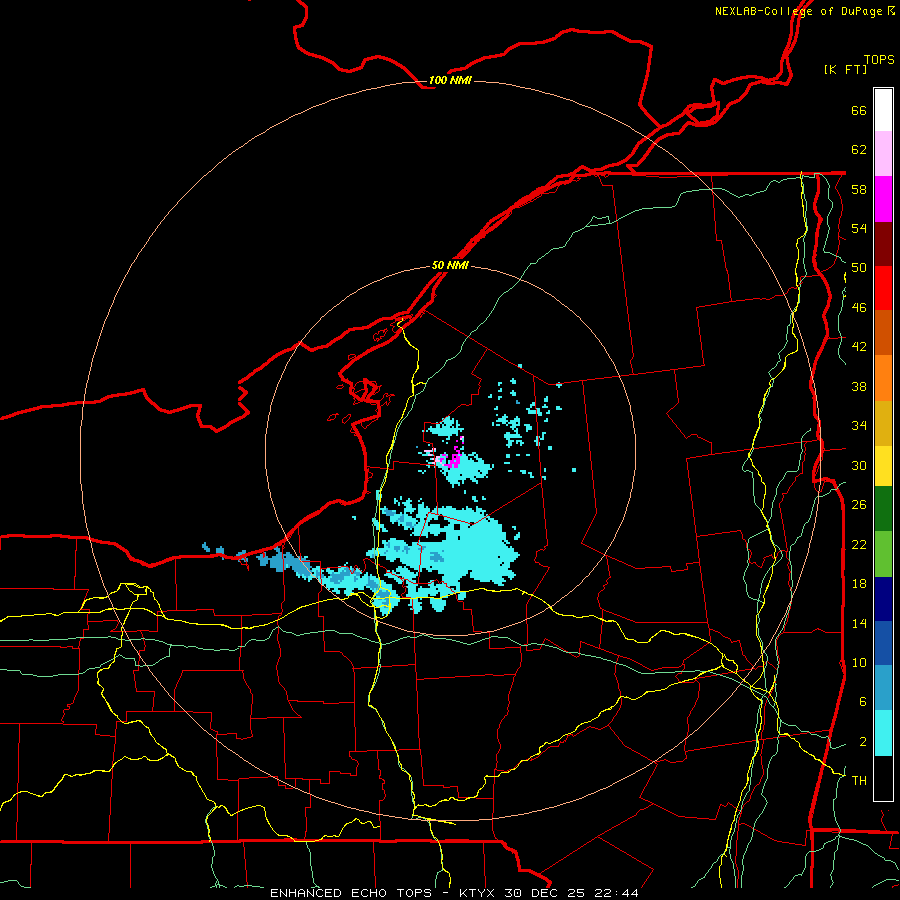The height and width of the screenshot is (900, 900).
Task: Click the 50 NMI range ring label
Action: pos(450,265)
